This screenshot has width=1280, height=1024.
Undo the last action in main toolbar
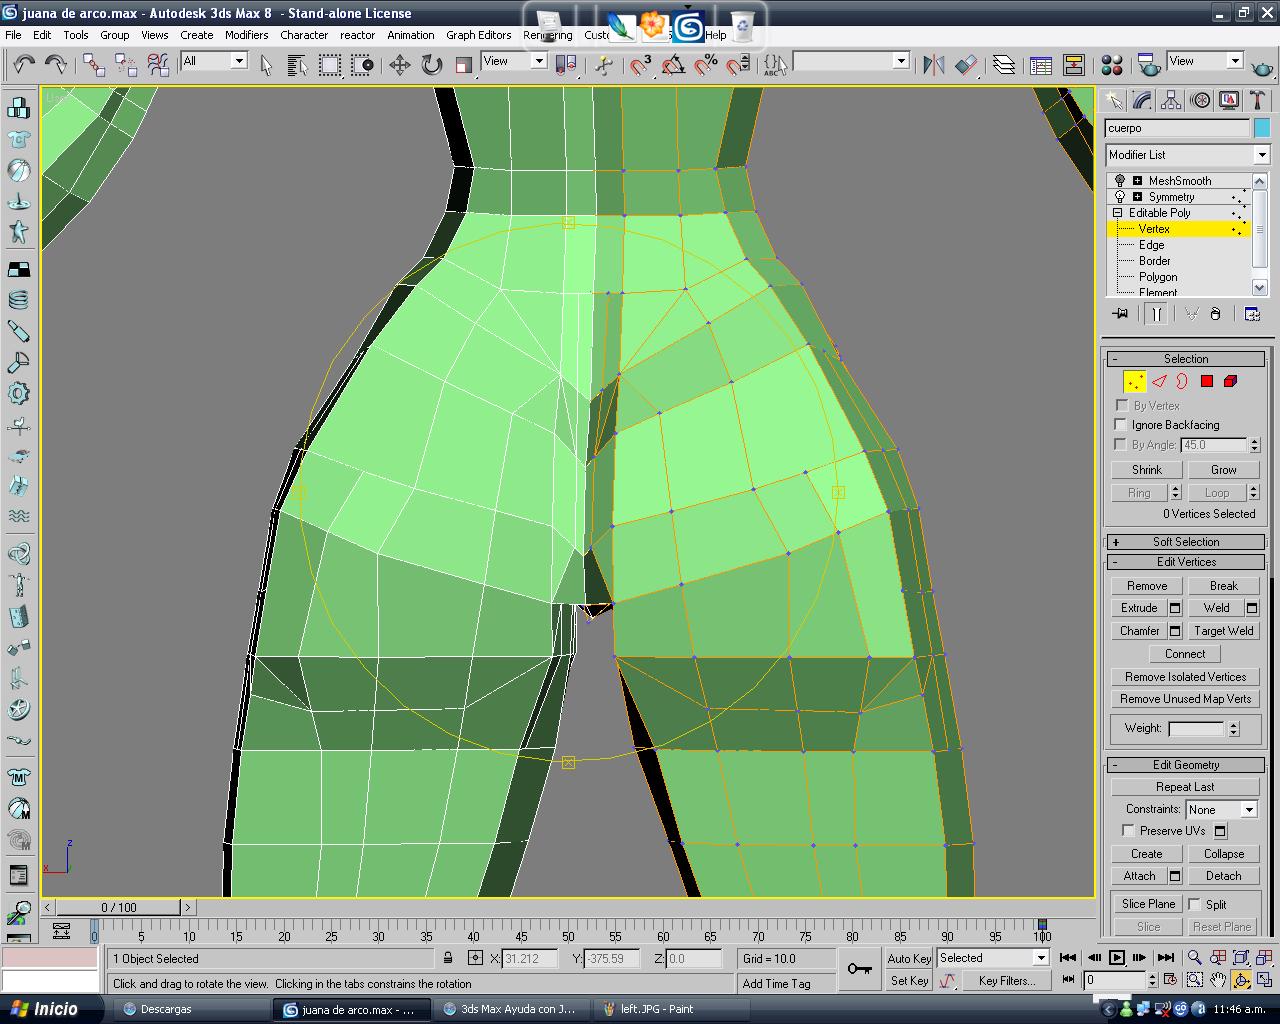[24, 65]
